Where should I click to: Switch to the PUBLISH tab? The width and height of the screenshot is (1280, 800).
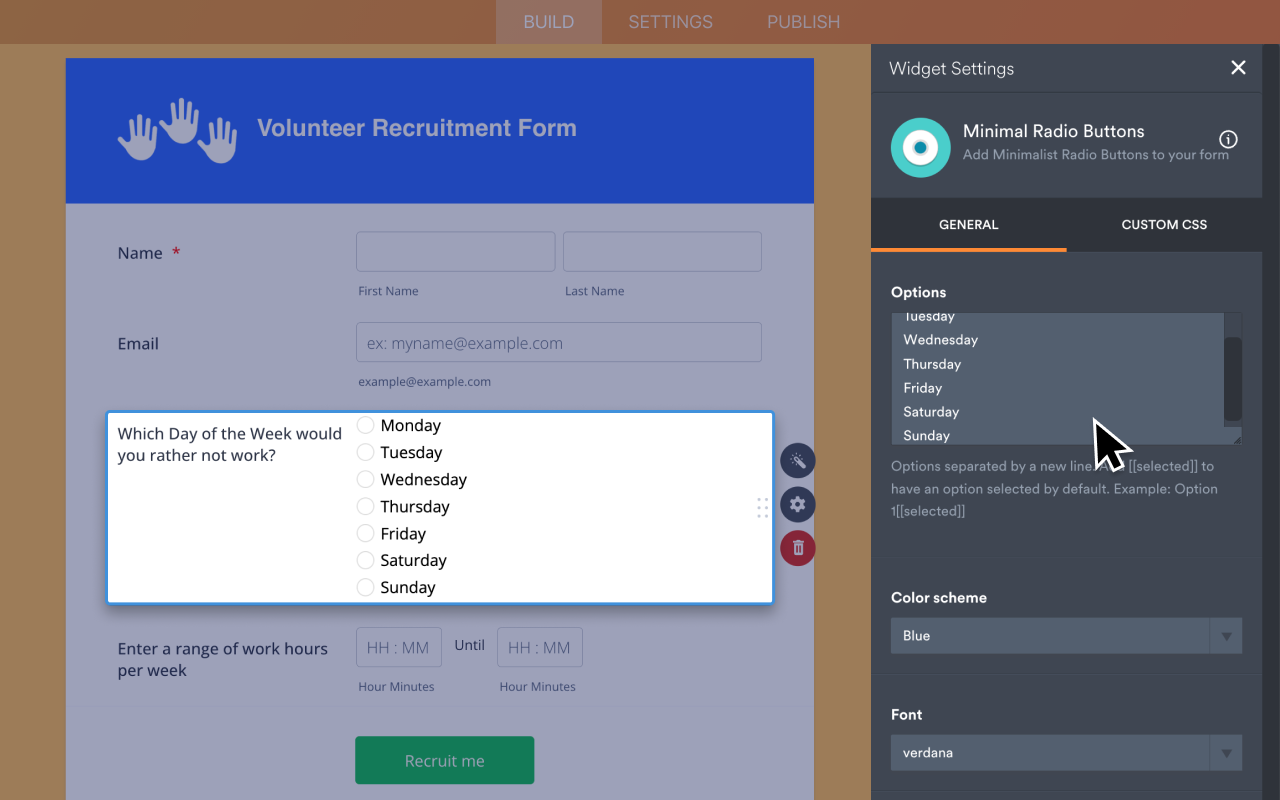[803, 21]
